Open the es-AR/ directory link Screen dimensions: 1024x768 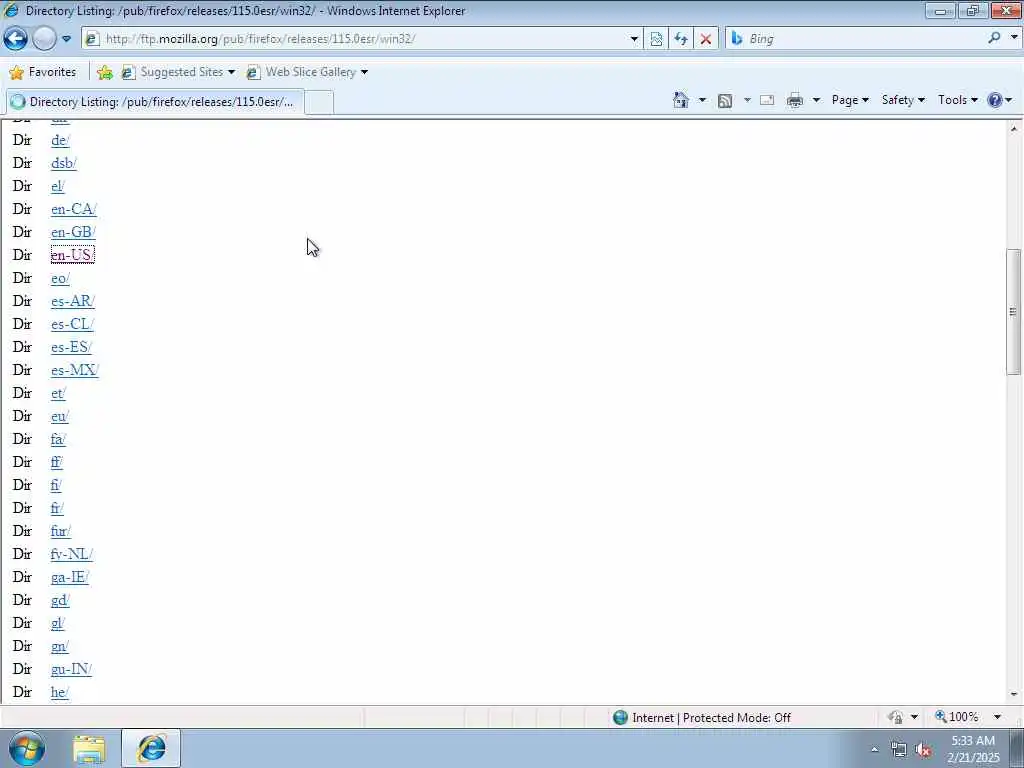click(73, 301)
